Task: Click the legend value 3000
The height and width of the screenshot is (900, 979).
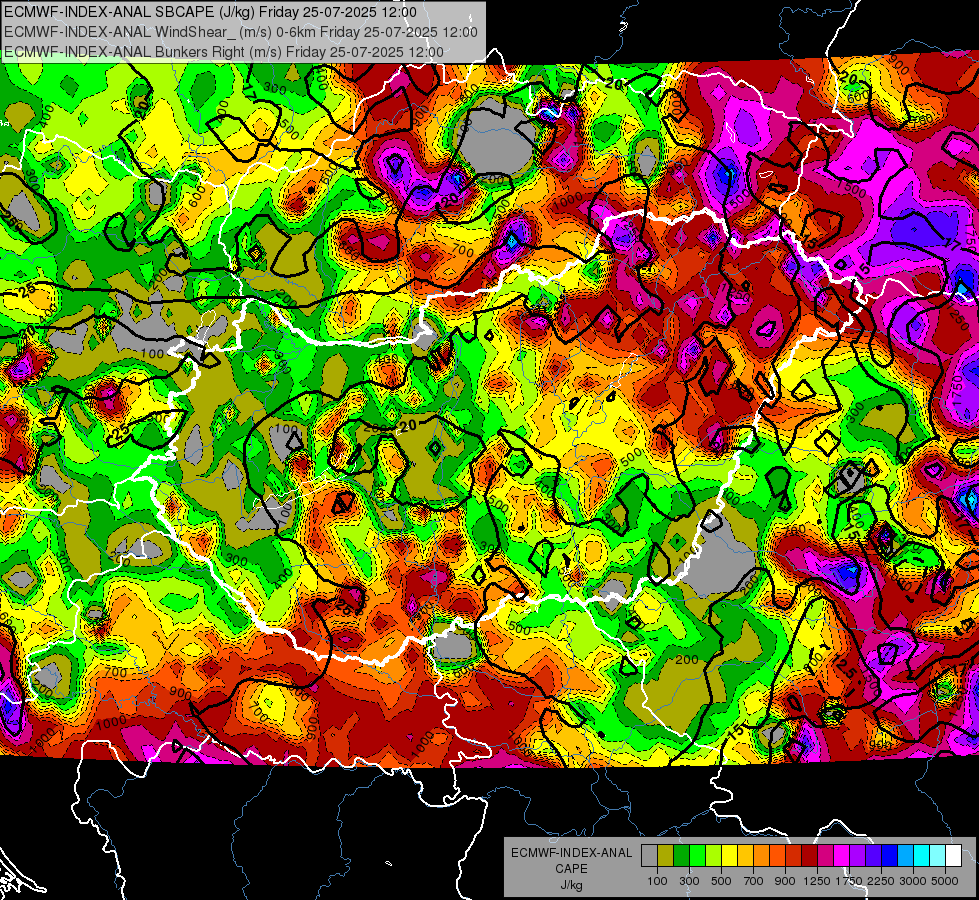Action: click(913, 881)
